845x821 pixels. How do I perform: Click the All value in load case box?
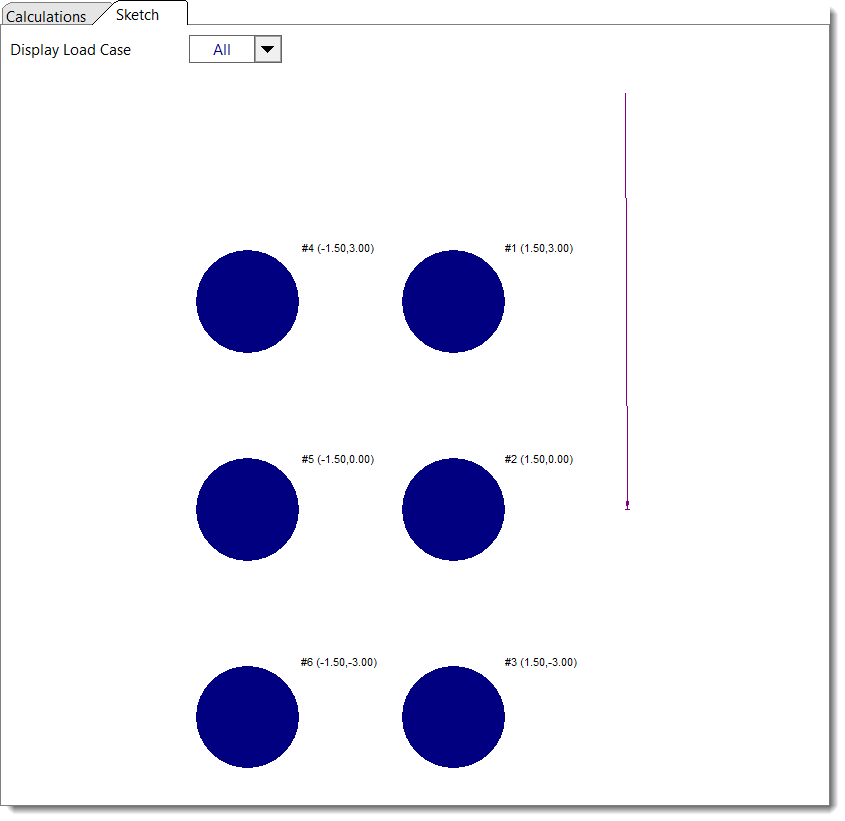click(x=221, y=50)
